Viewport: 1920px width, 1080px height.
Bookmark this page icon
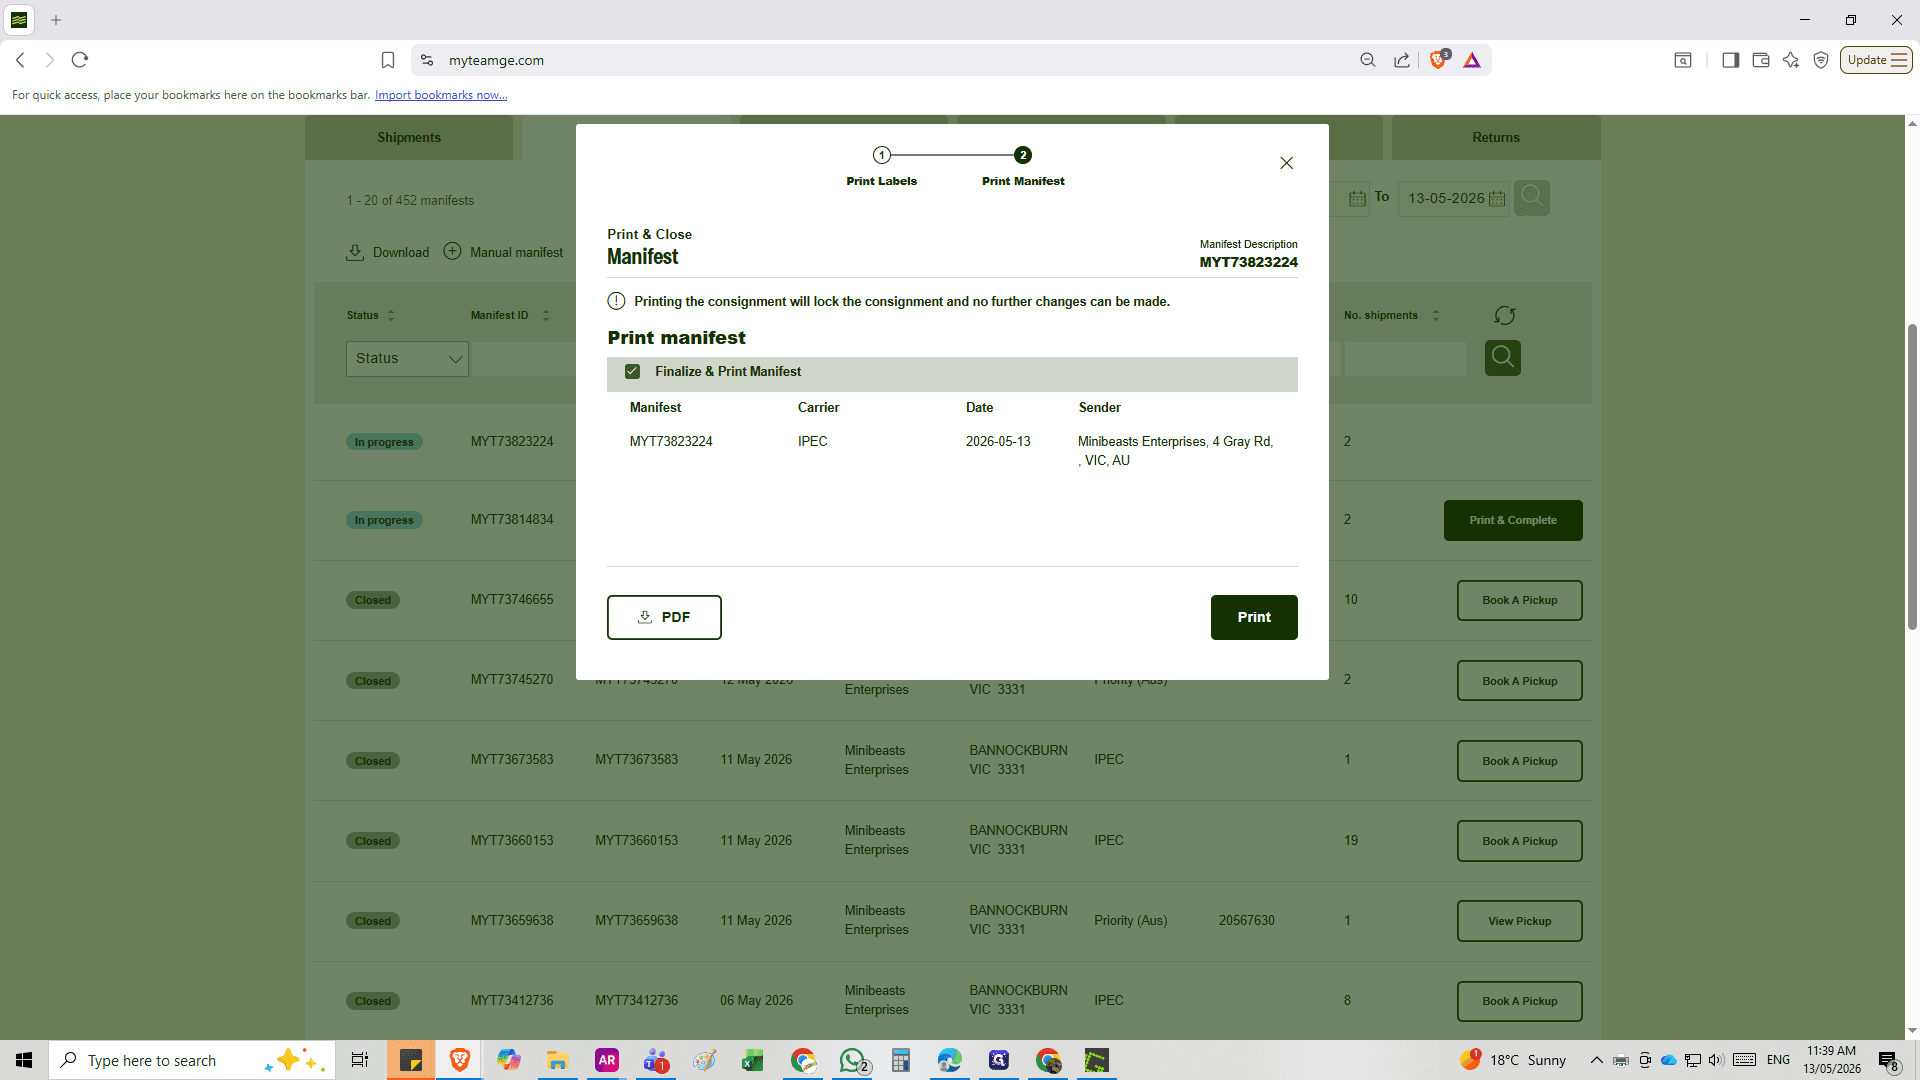click(x=388, y=60)
